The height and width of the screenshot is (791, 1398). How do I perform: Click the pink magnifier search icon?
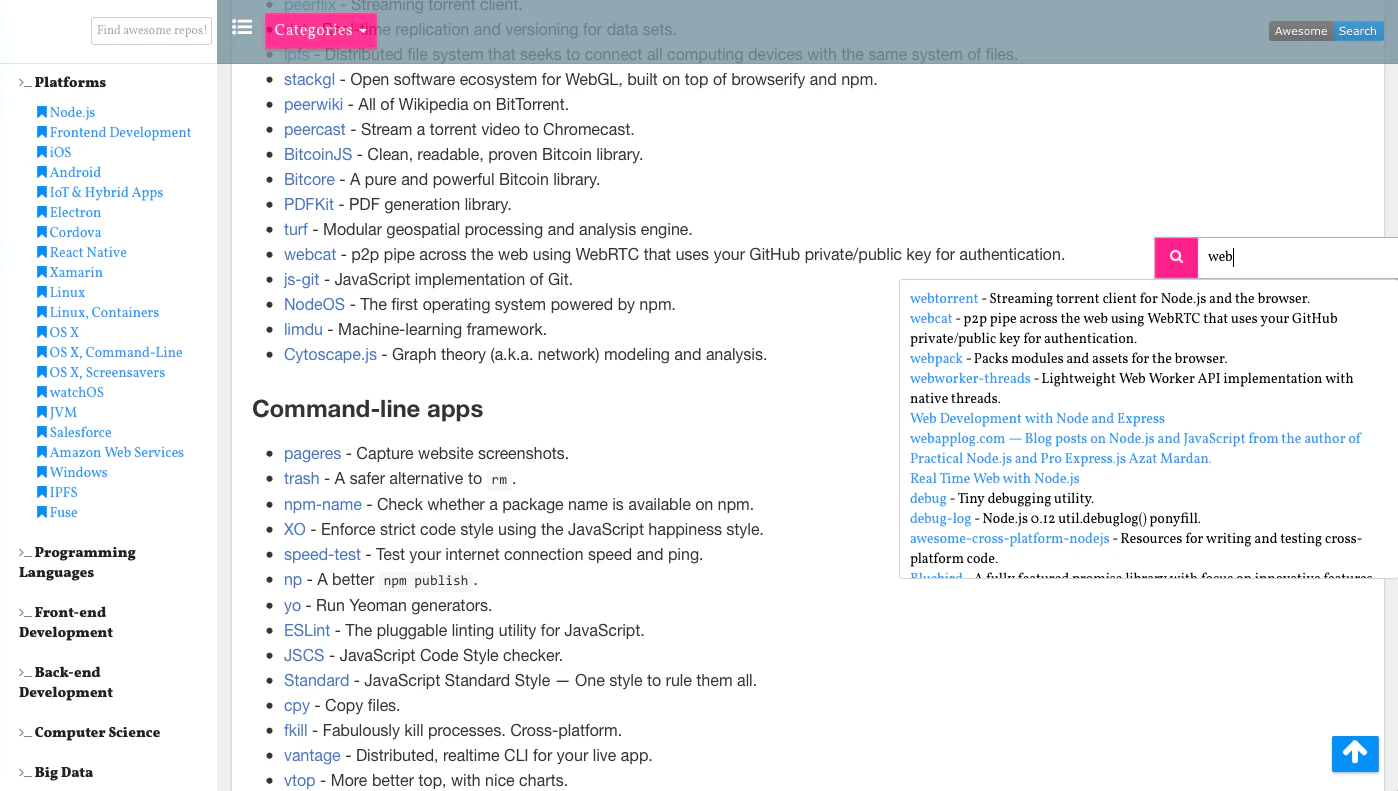(1176, 257)
